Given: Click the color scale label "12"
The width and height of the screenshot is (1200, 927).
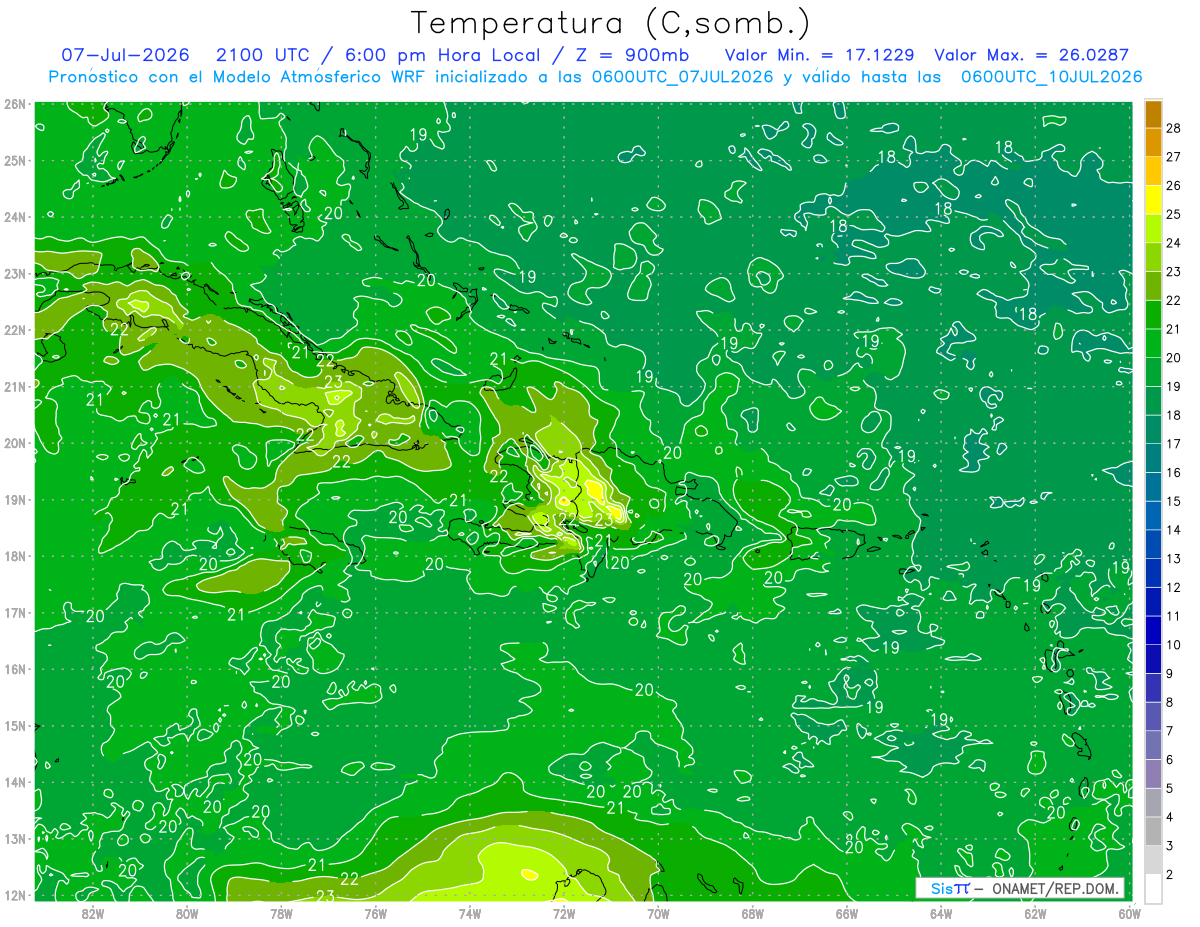Looking at the screenshot, I should coord(1173,587).
